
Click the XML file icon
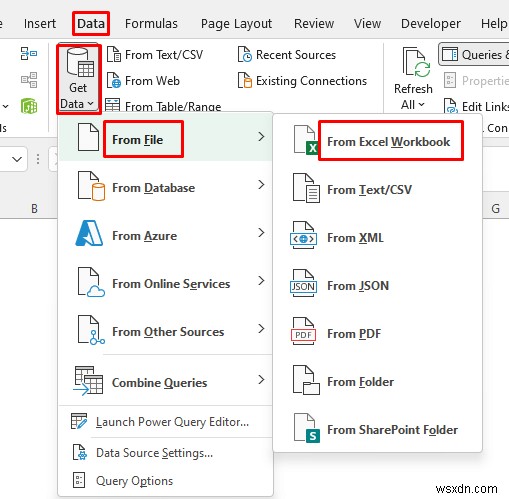coord(303,235)
